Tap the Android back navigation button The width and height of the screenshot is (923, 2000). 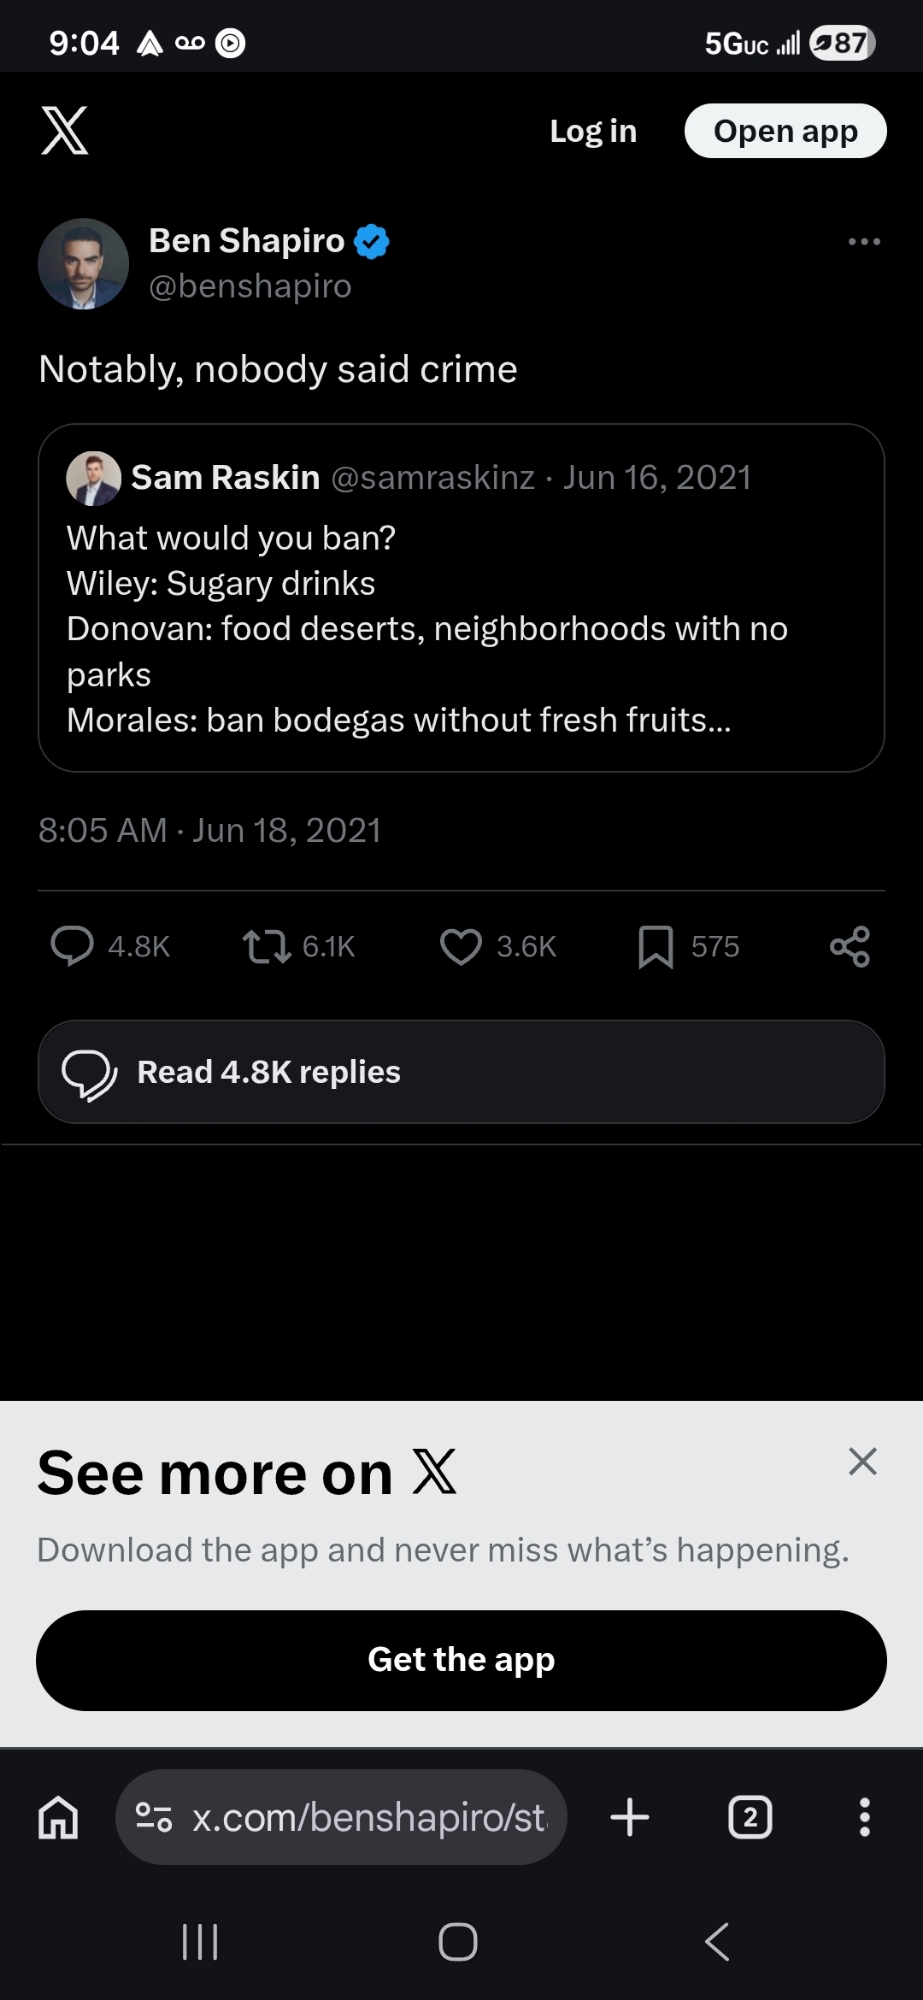pos(717,1942)
